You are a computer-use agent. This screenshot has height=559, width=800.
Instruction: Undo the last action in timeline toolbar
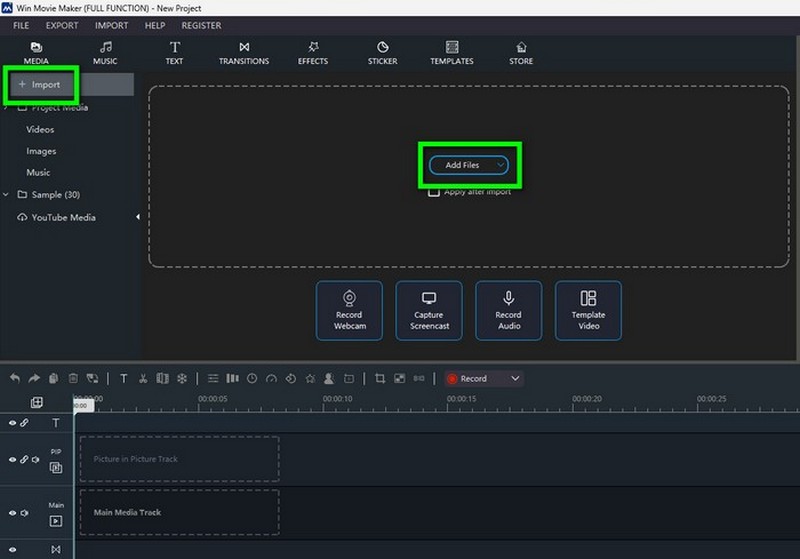click(15, 378)
